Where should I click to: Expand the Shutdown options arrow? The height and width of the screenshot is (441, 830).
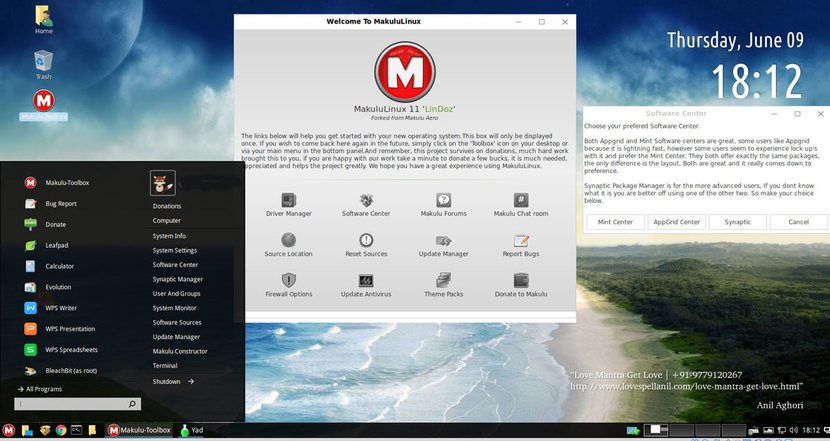click(x=190, y=381)
